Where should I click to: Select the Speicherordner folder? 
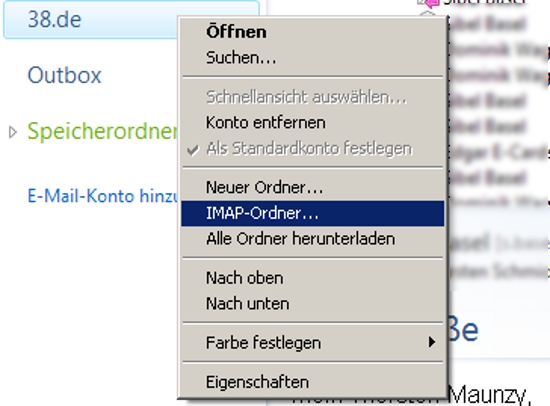point(102,132)
